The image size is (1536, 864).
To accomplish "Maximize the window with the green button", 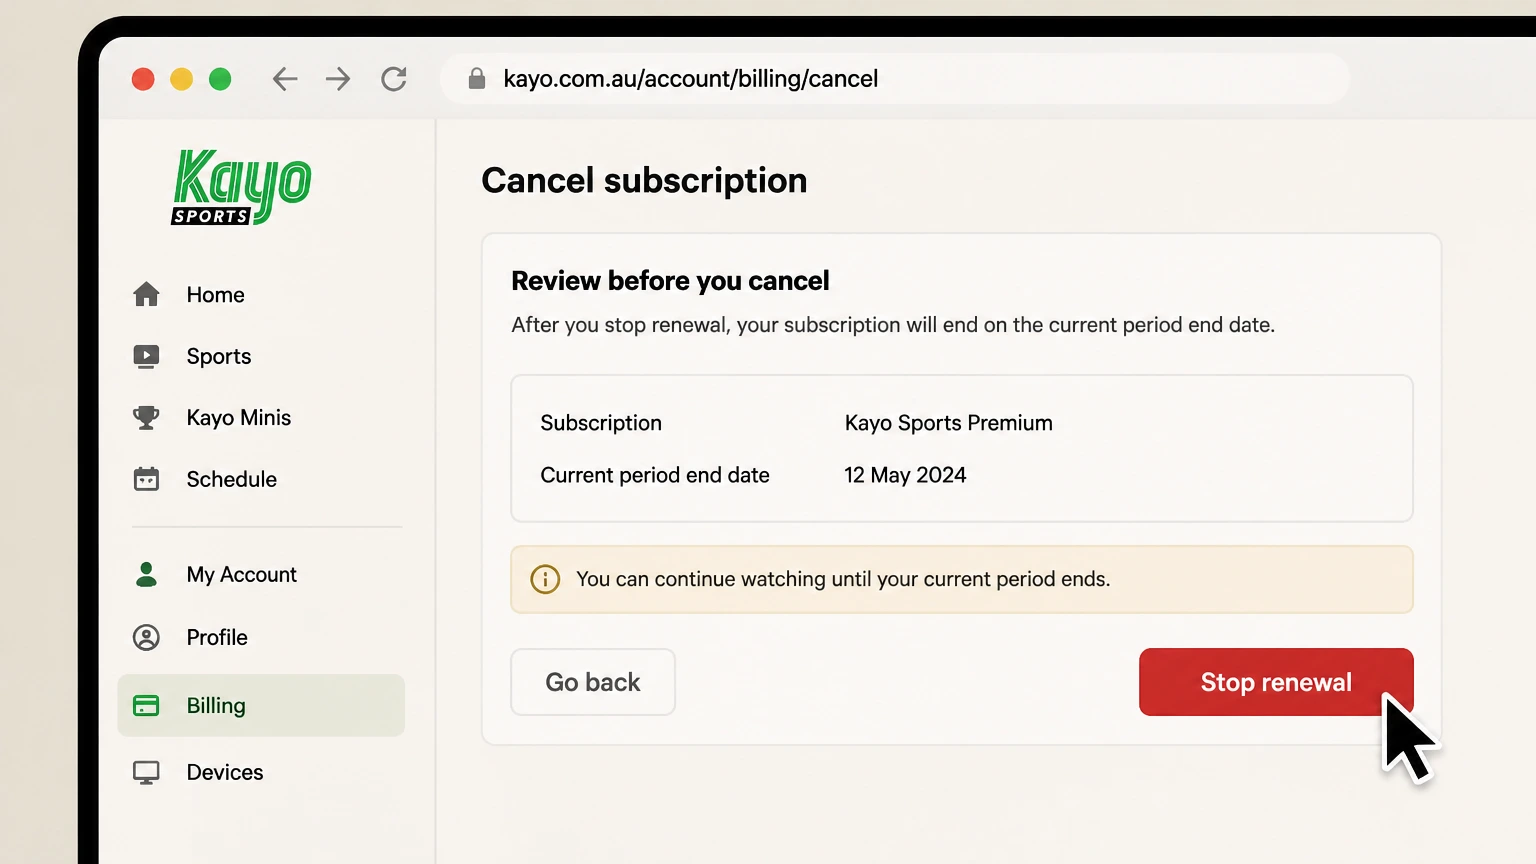I will (x=220, y=79).
